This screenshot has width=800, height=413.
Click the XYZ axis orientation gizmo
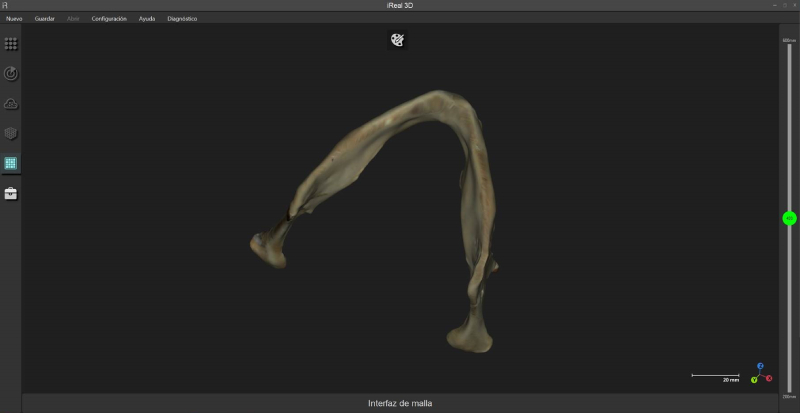point(760,374)
